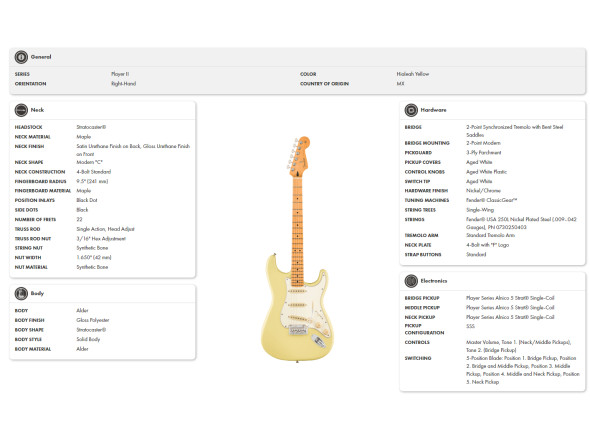
Task: Click the Neck section icon
Action: [x=21, y=110]
